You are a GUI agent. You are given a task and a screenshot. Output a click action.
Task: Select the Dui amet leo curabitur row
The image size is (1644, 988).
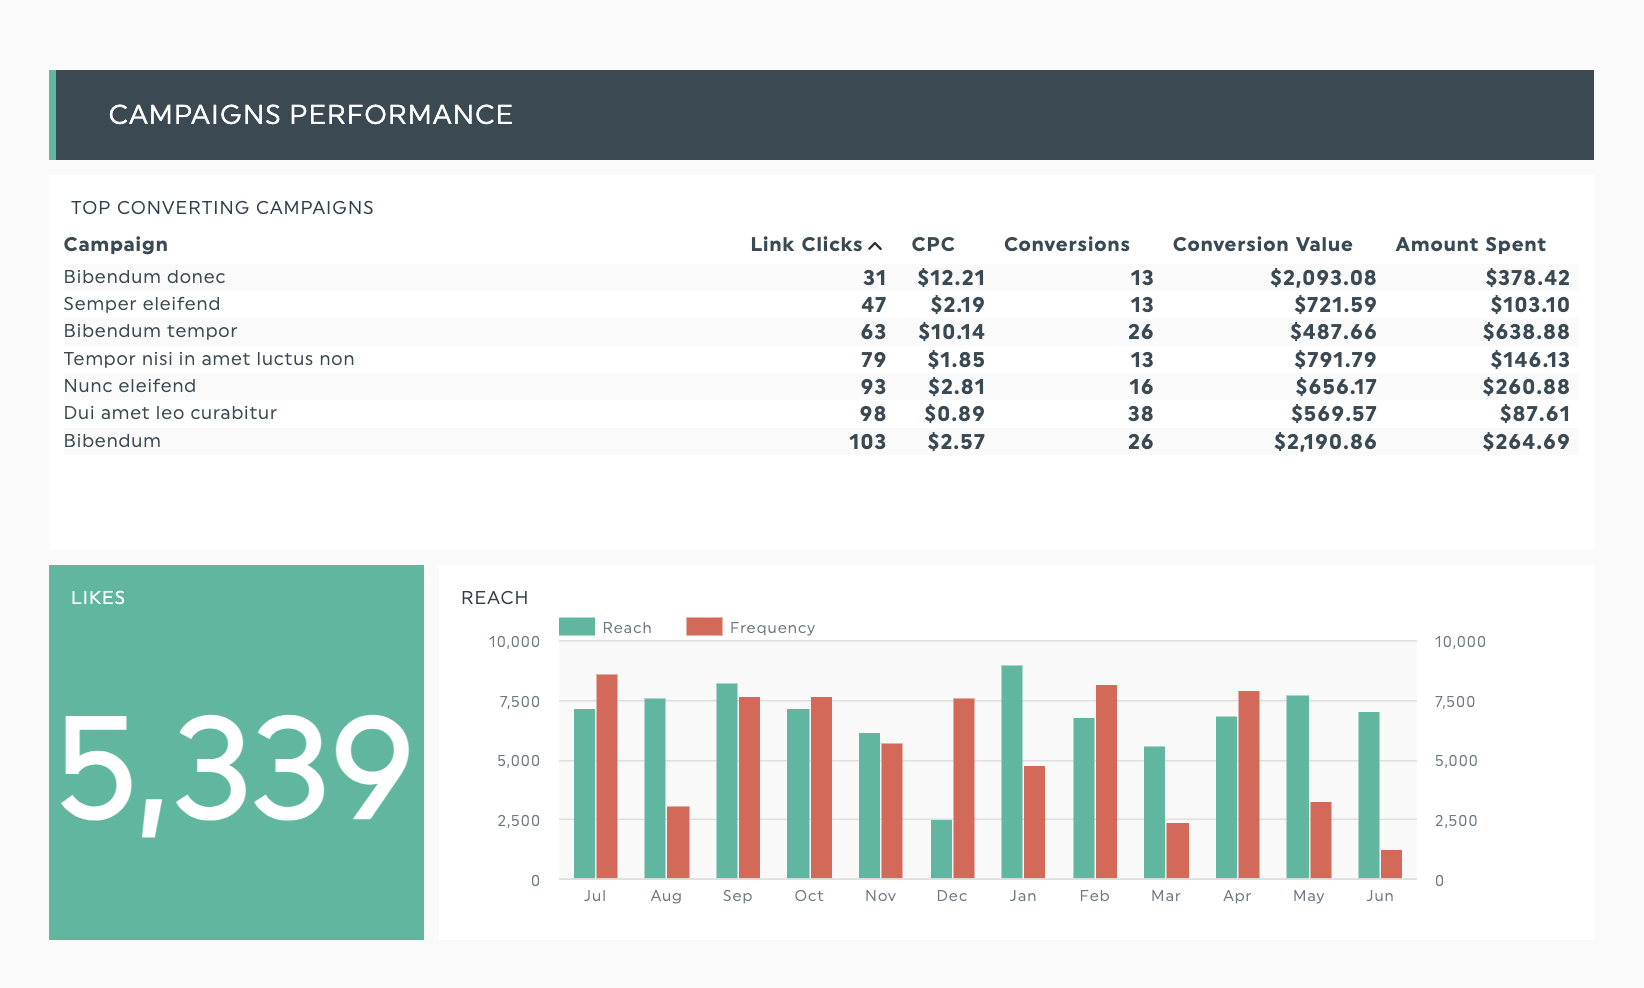click(170, 413)
